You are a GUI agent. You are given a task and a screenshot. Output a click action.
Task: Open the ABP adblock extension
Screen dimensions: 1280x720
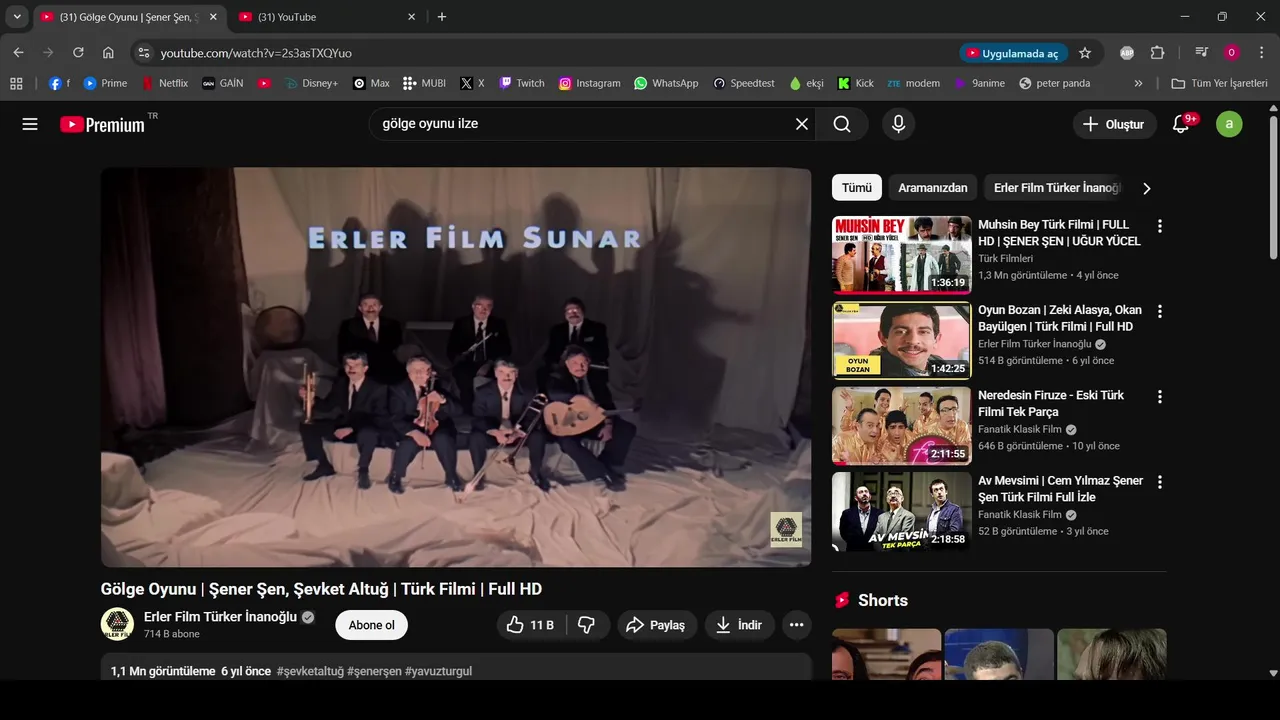click(1127, 53)
